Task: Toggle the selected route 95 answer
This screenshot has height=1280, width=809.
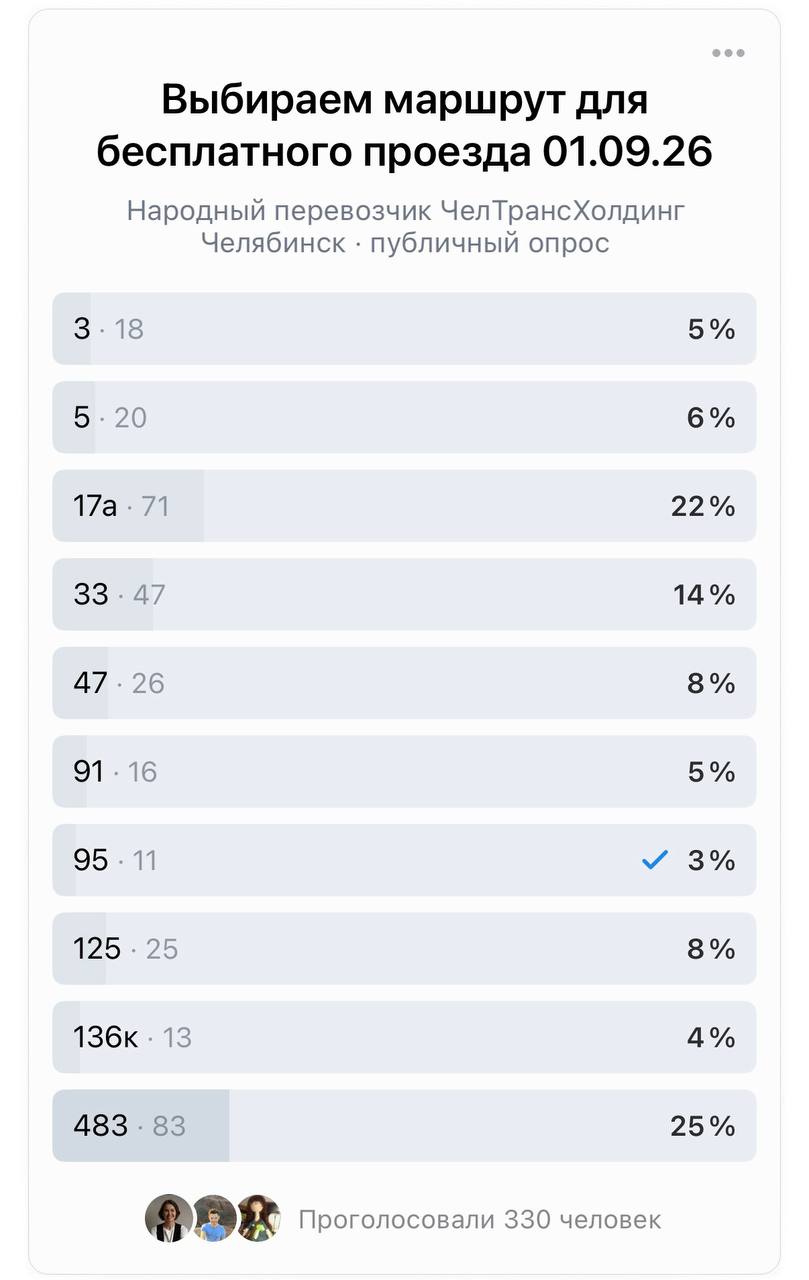Action: pos(404,860)
